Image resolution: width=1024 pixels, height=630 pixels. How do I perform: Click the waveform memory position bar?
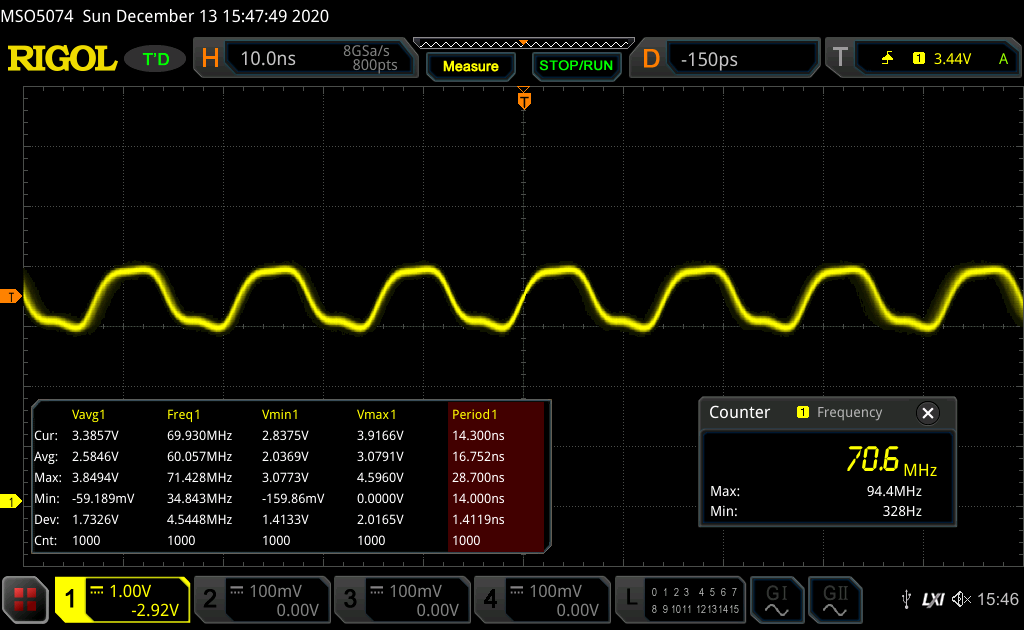pyautogui.click(x=523, y=43)
